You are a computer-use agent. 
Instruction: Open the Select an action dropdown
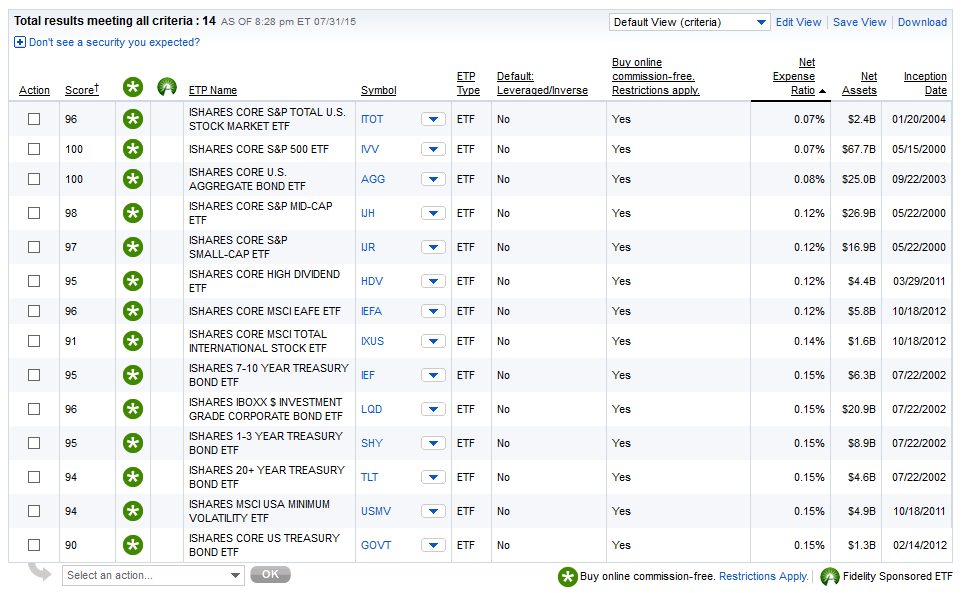coord(153,575)
